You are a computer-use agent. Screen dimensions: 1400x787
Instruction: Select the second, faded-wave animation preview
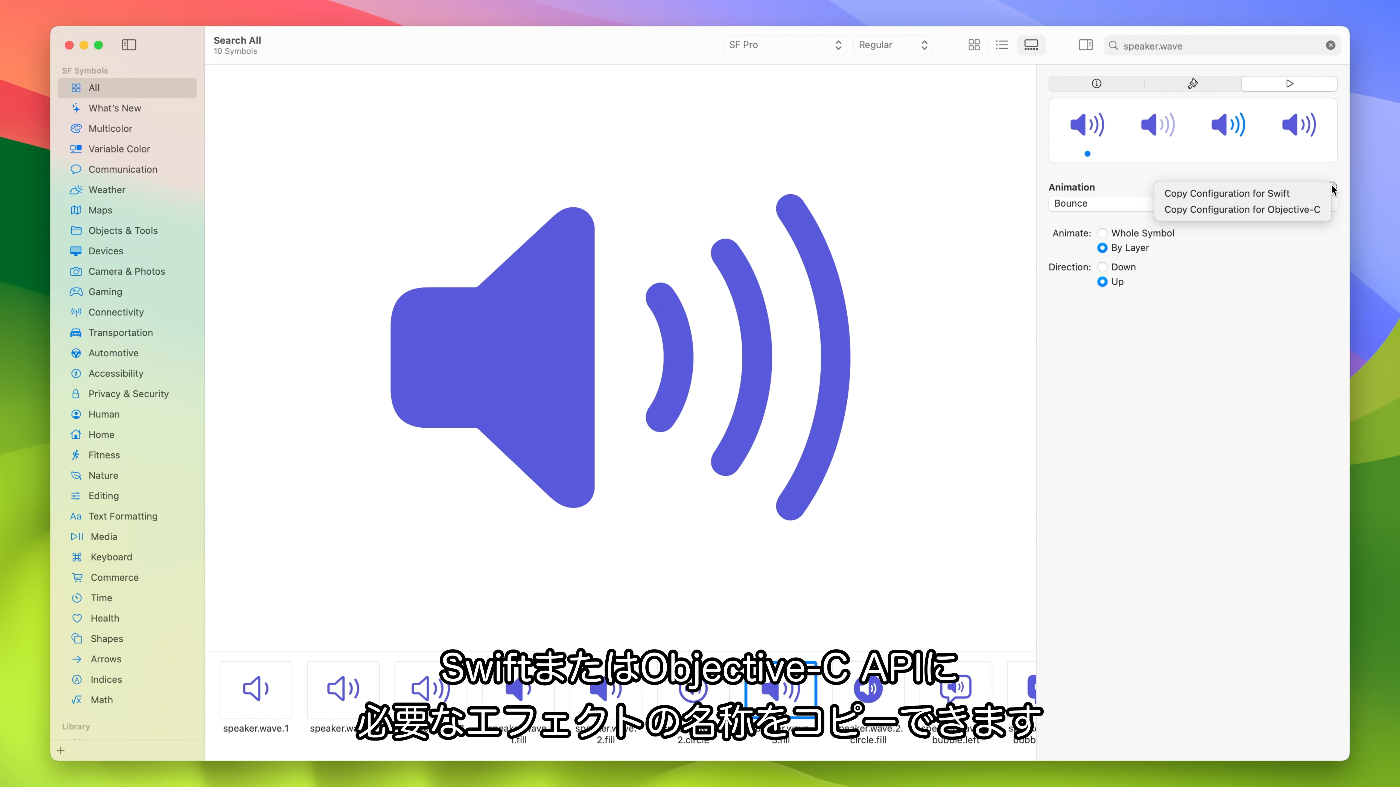point(1158,125)
